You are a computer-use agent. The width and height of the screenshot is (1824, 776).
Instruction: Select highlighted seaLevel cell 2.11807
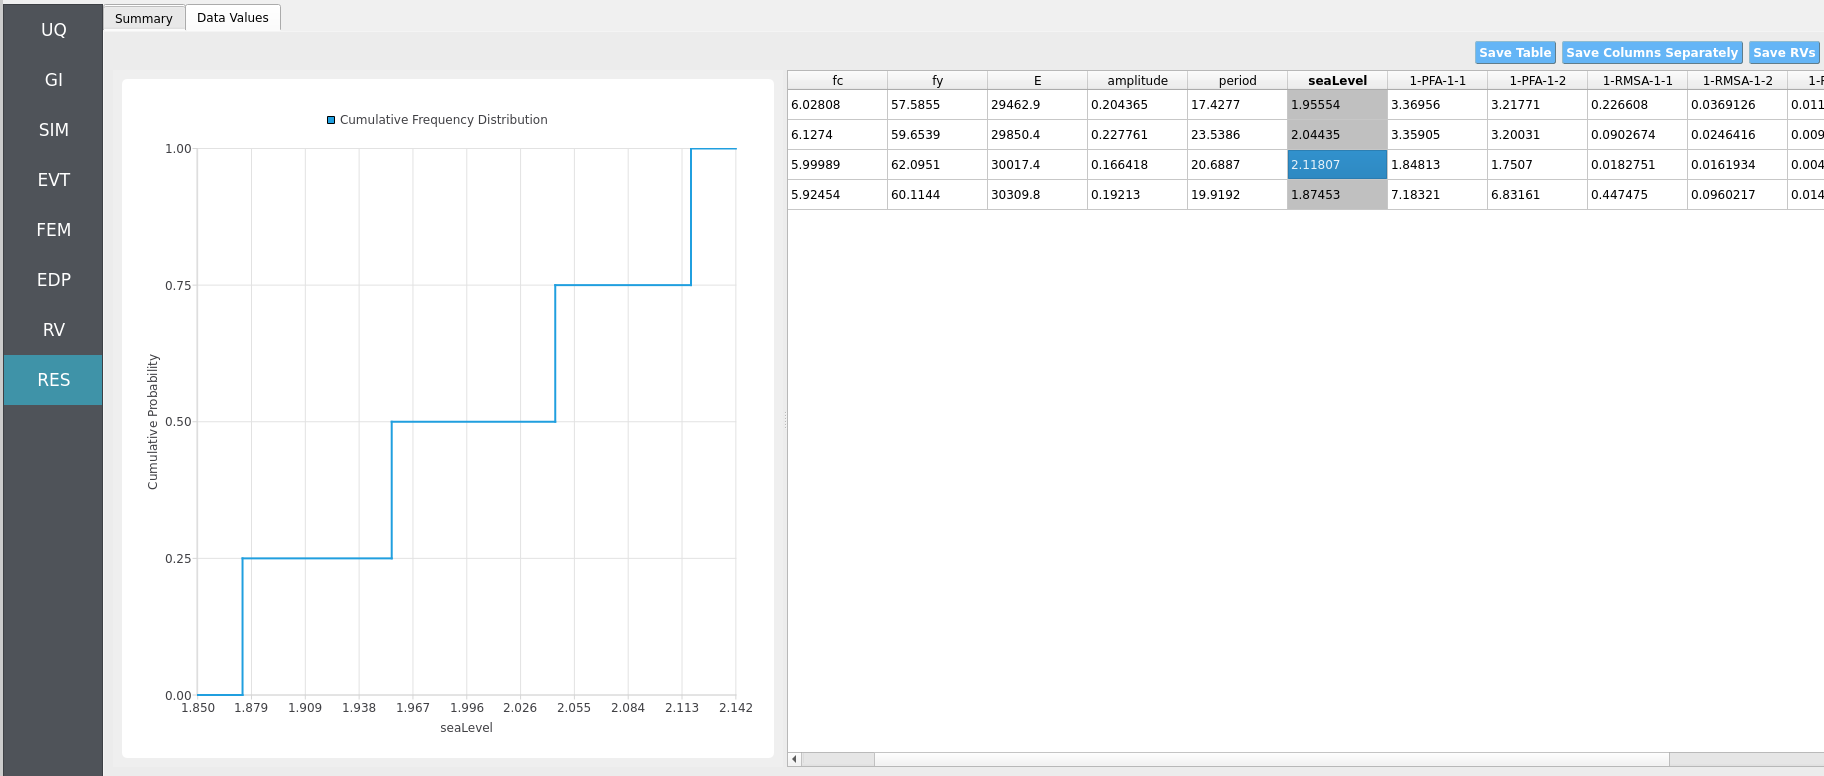click(x=1337, y=165)
